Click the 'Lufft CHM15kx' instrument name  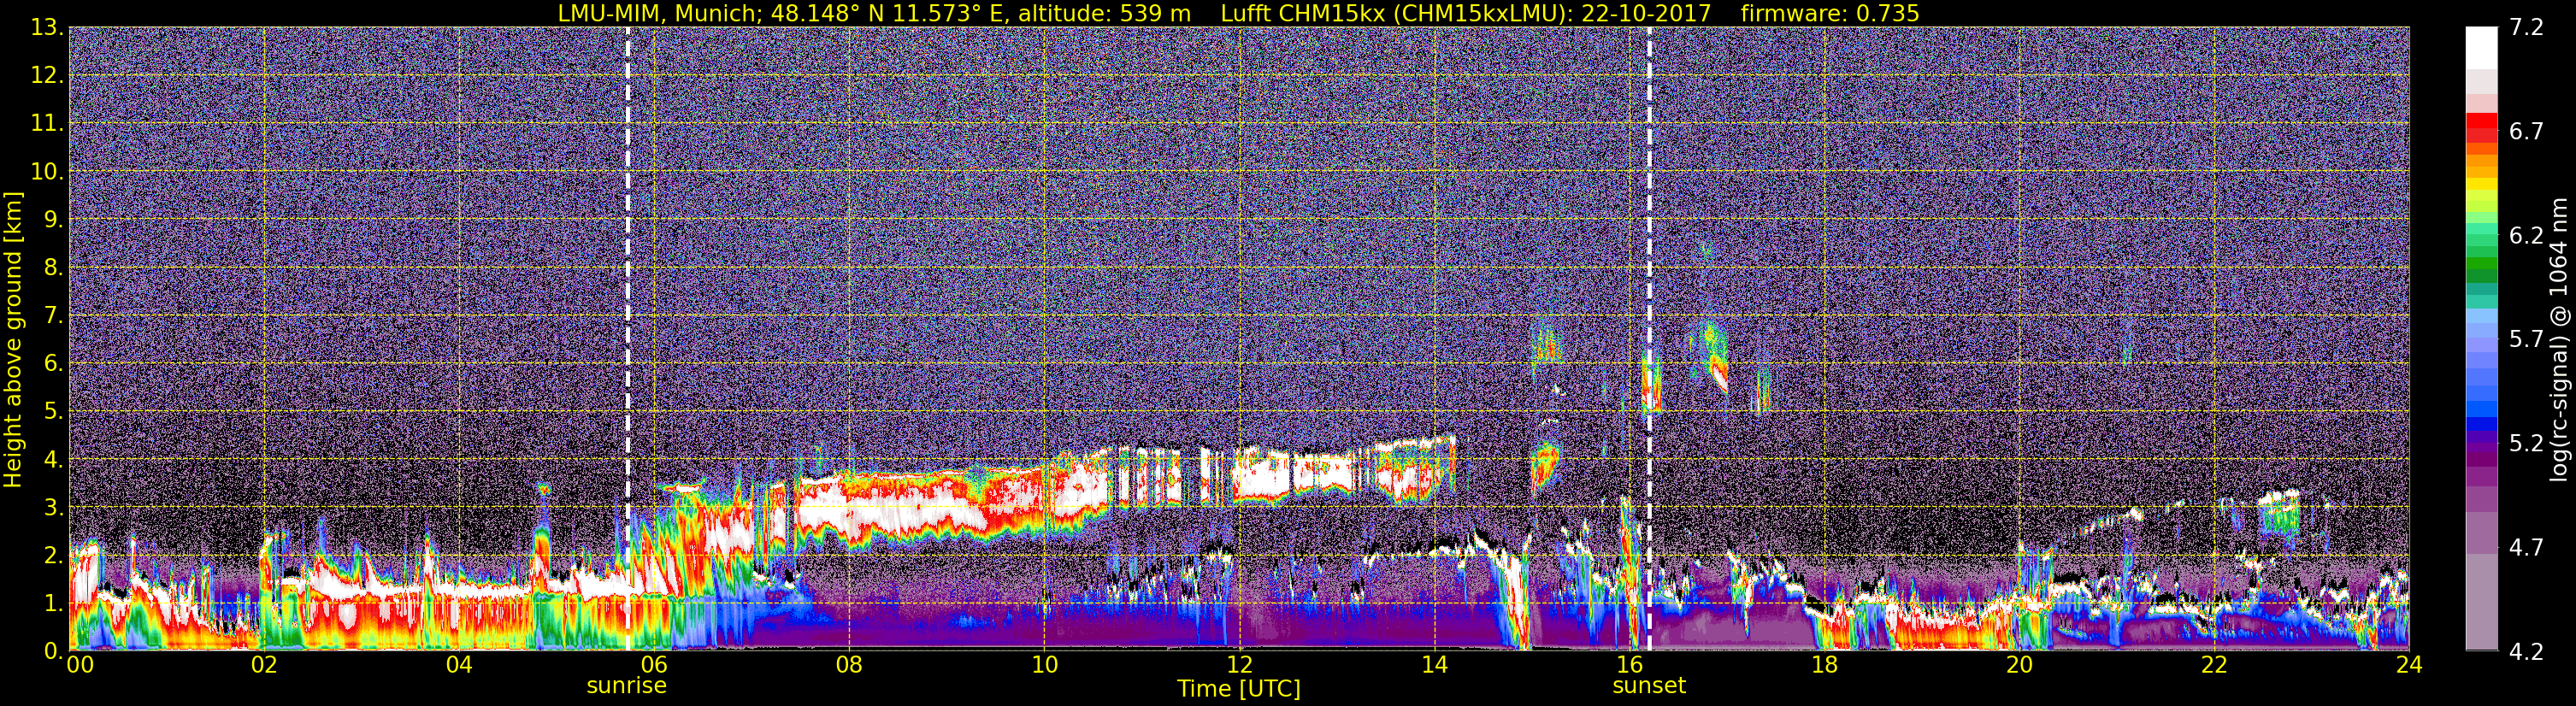click(x=1303, y=14)
